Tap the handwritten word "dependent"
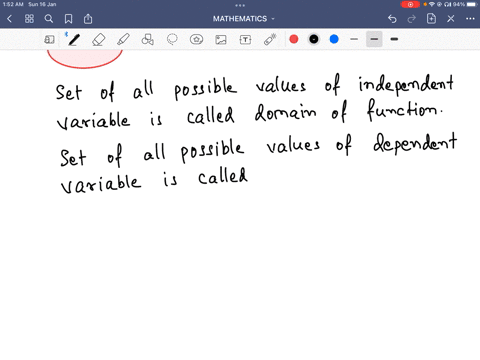The width and height of the screenshot is (480, 360). pyautogui.click(x=415, y=143)
